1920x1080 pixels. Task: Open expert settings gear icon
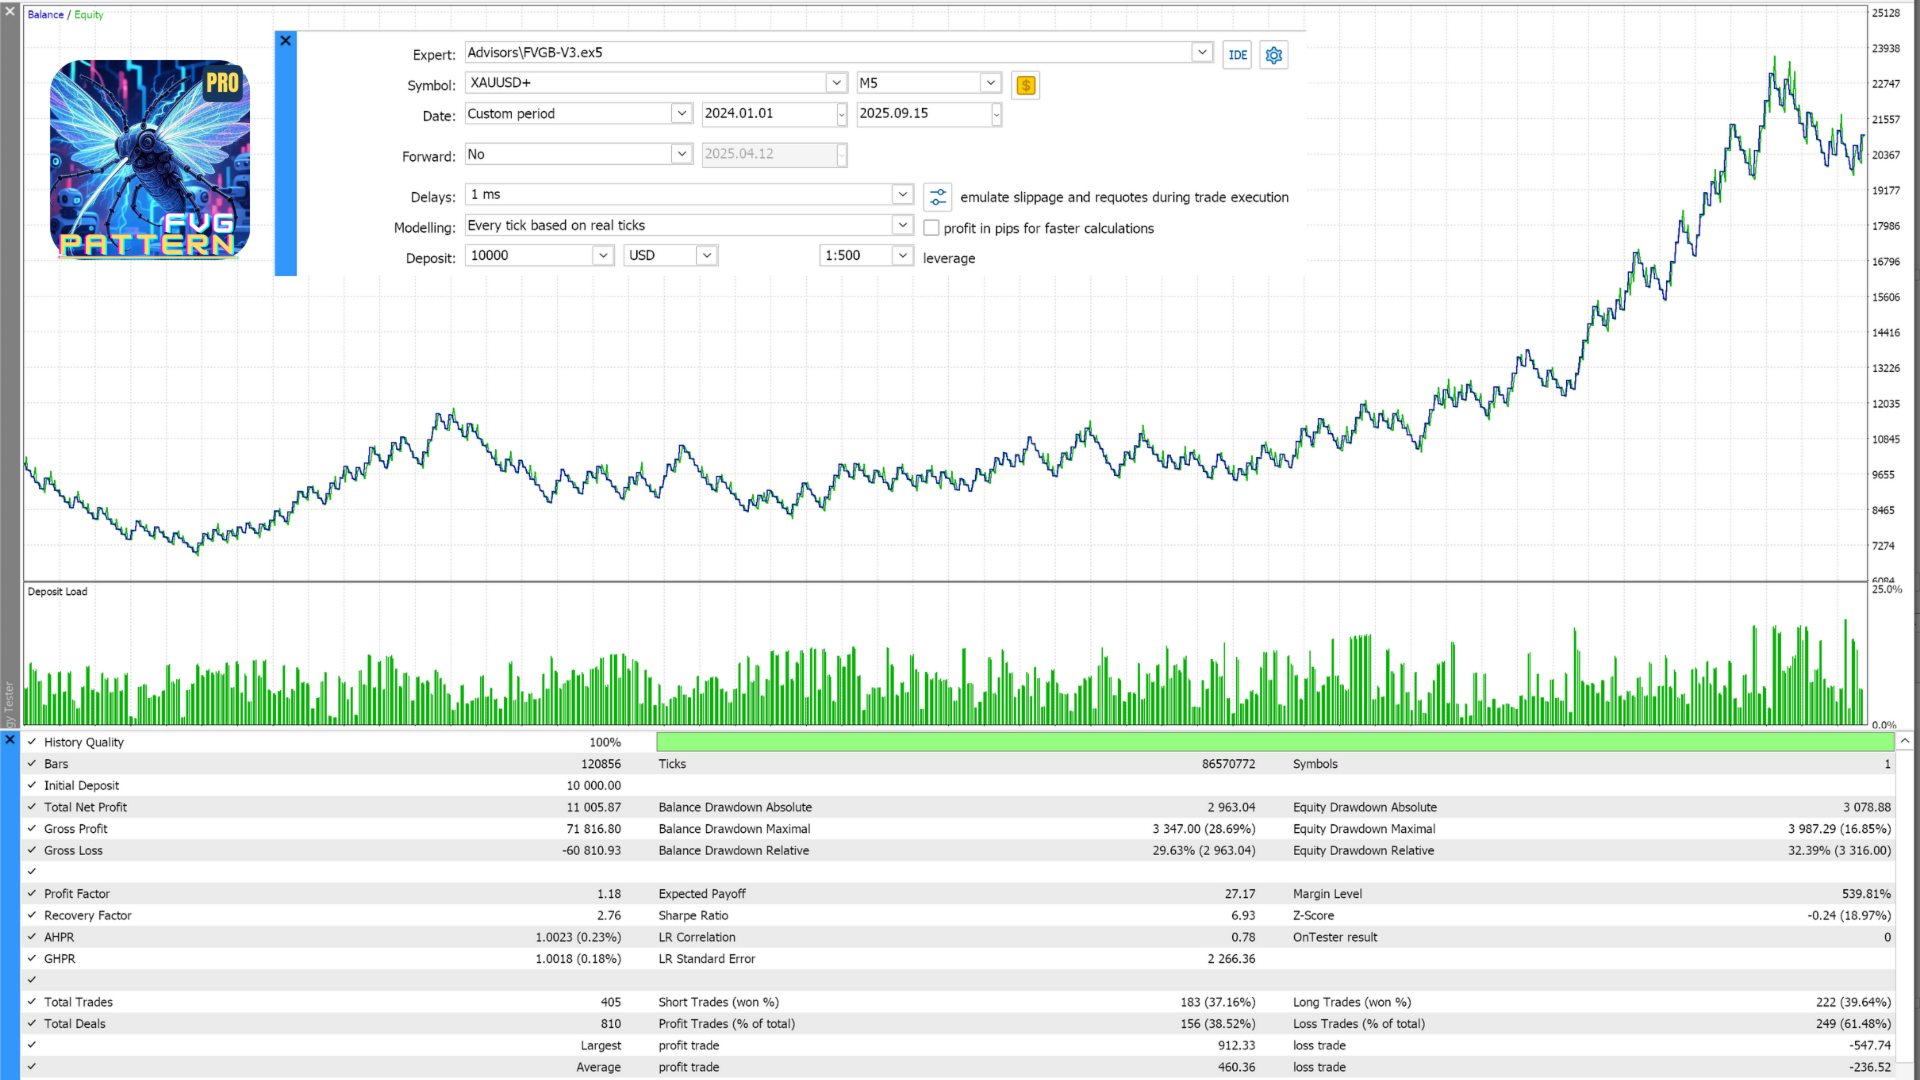(x=1273, y=55)
